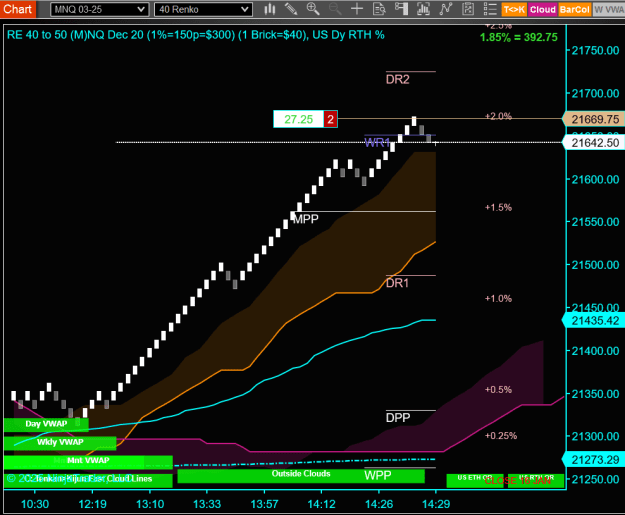Click the +1.5% level label
The height and width of the screenshot is (515, 625).
498,207
